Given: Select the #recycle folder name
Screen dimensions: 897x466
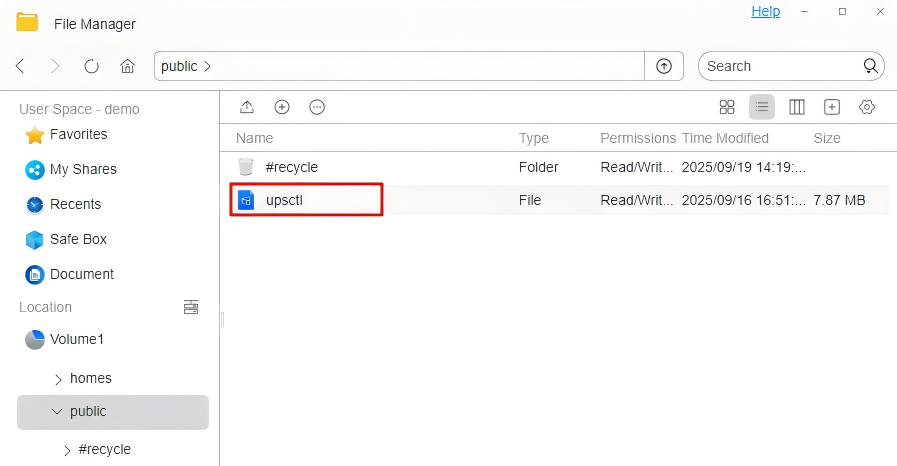Looking at the screenshot, I should click(291, 167).
